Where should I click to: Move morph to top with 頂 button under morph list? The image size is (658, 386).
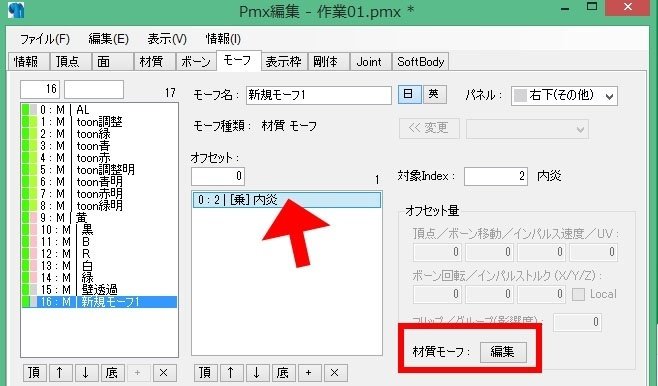(x=34, y=373)
